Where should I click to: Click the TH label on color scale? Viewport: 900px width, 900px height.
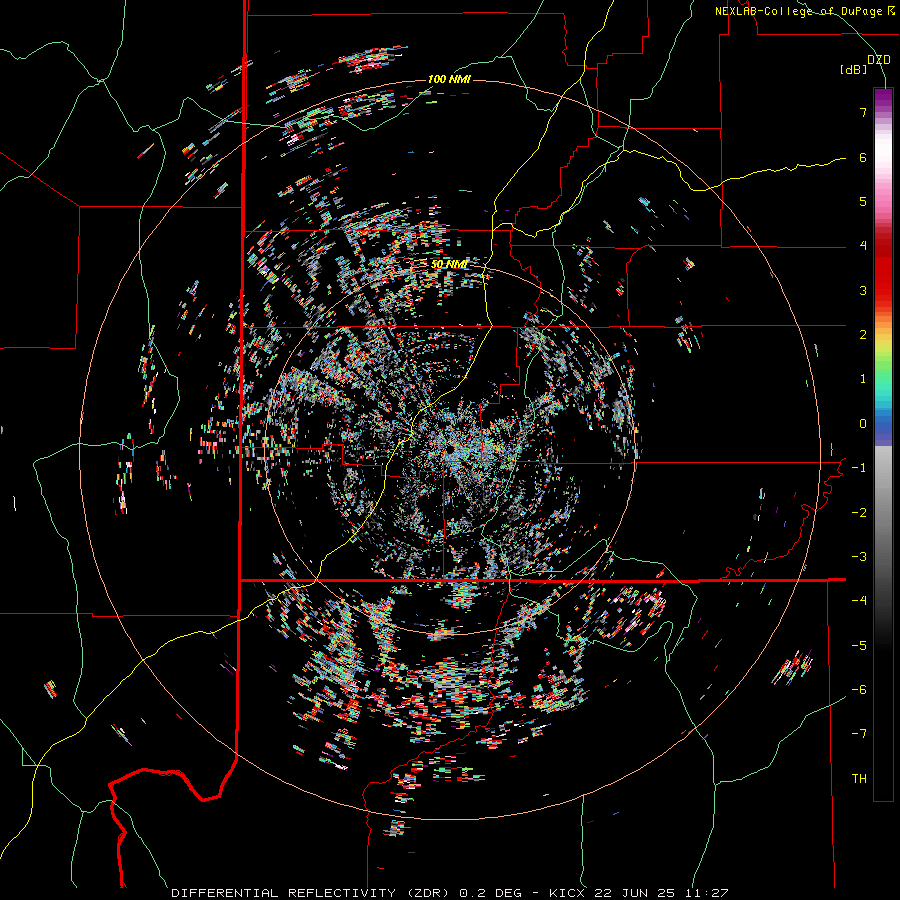click(859, 779)
